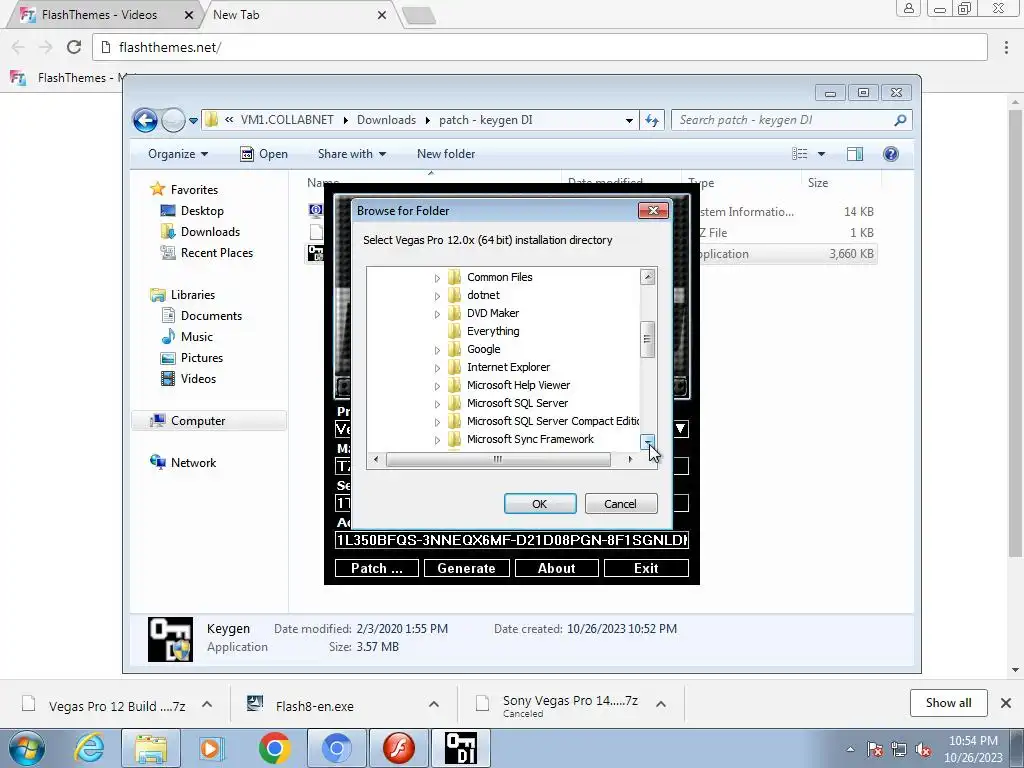Viewport: 1024px width, 768px height.
Task: Open the Windows Start menu
Action: tap(27, 748)
